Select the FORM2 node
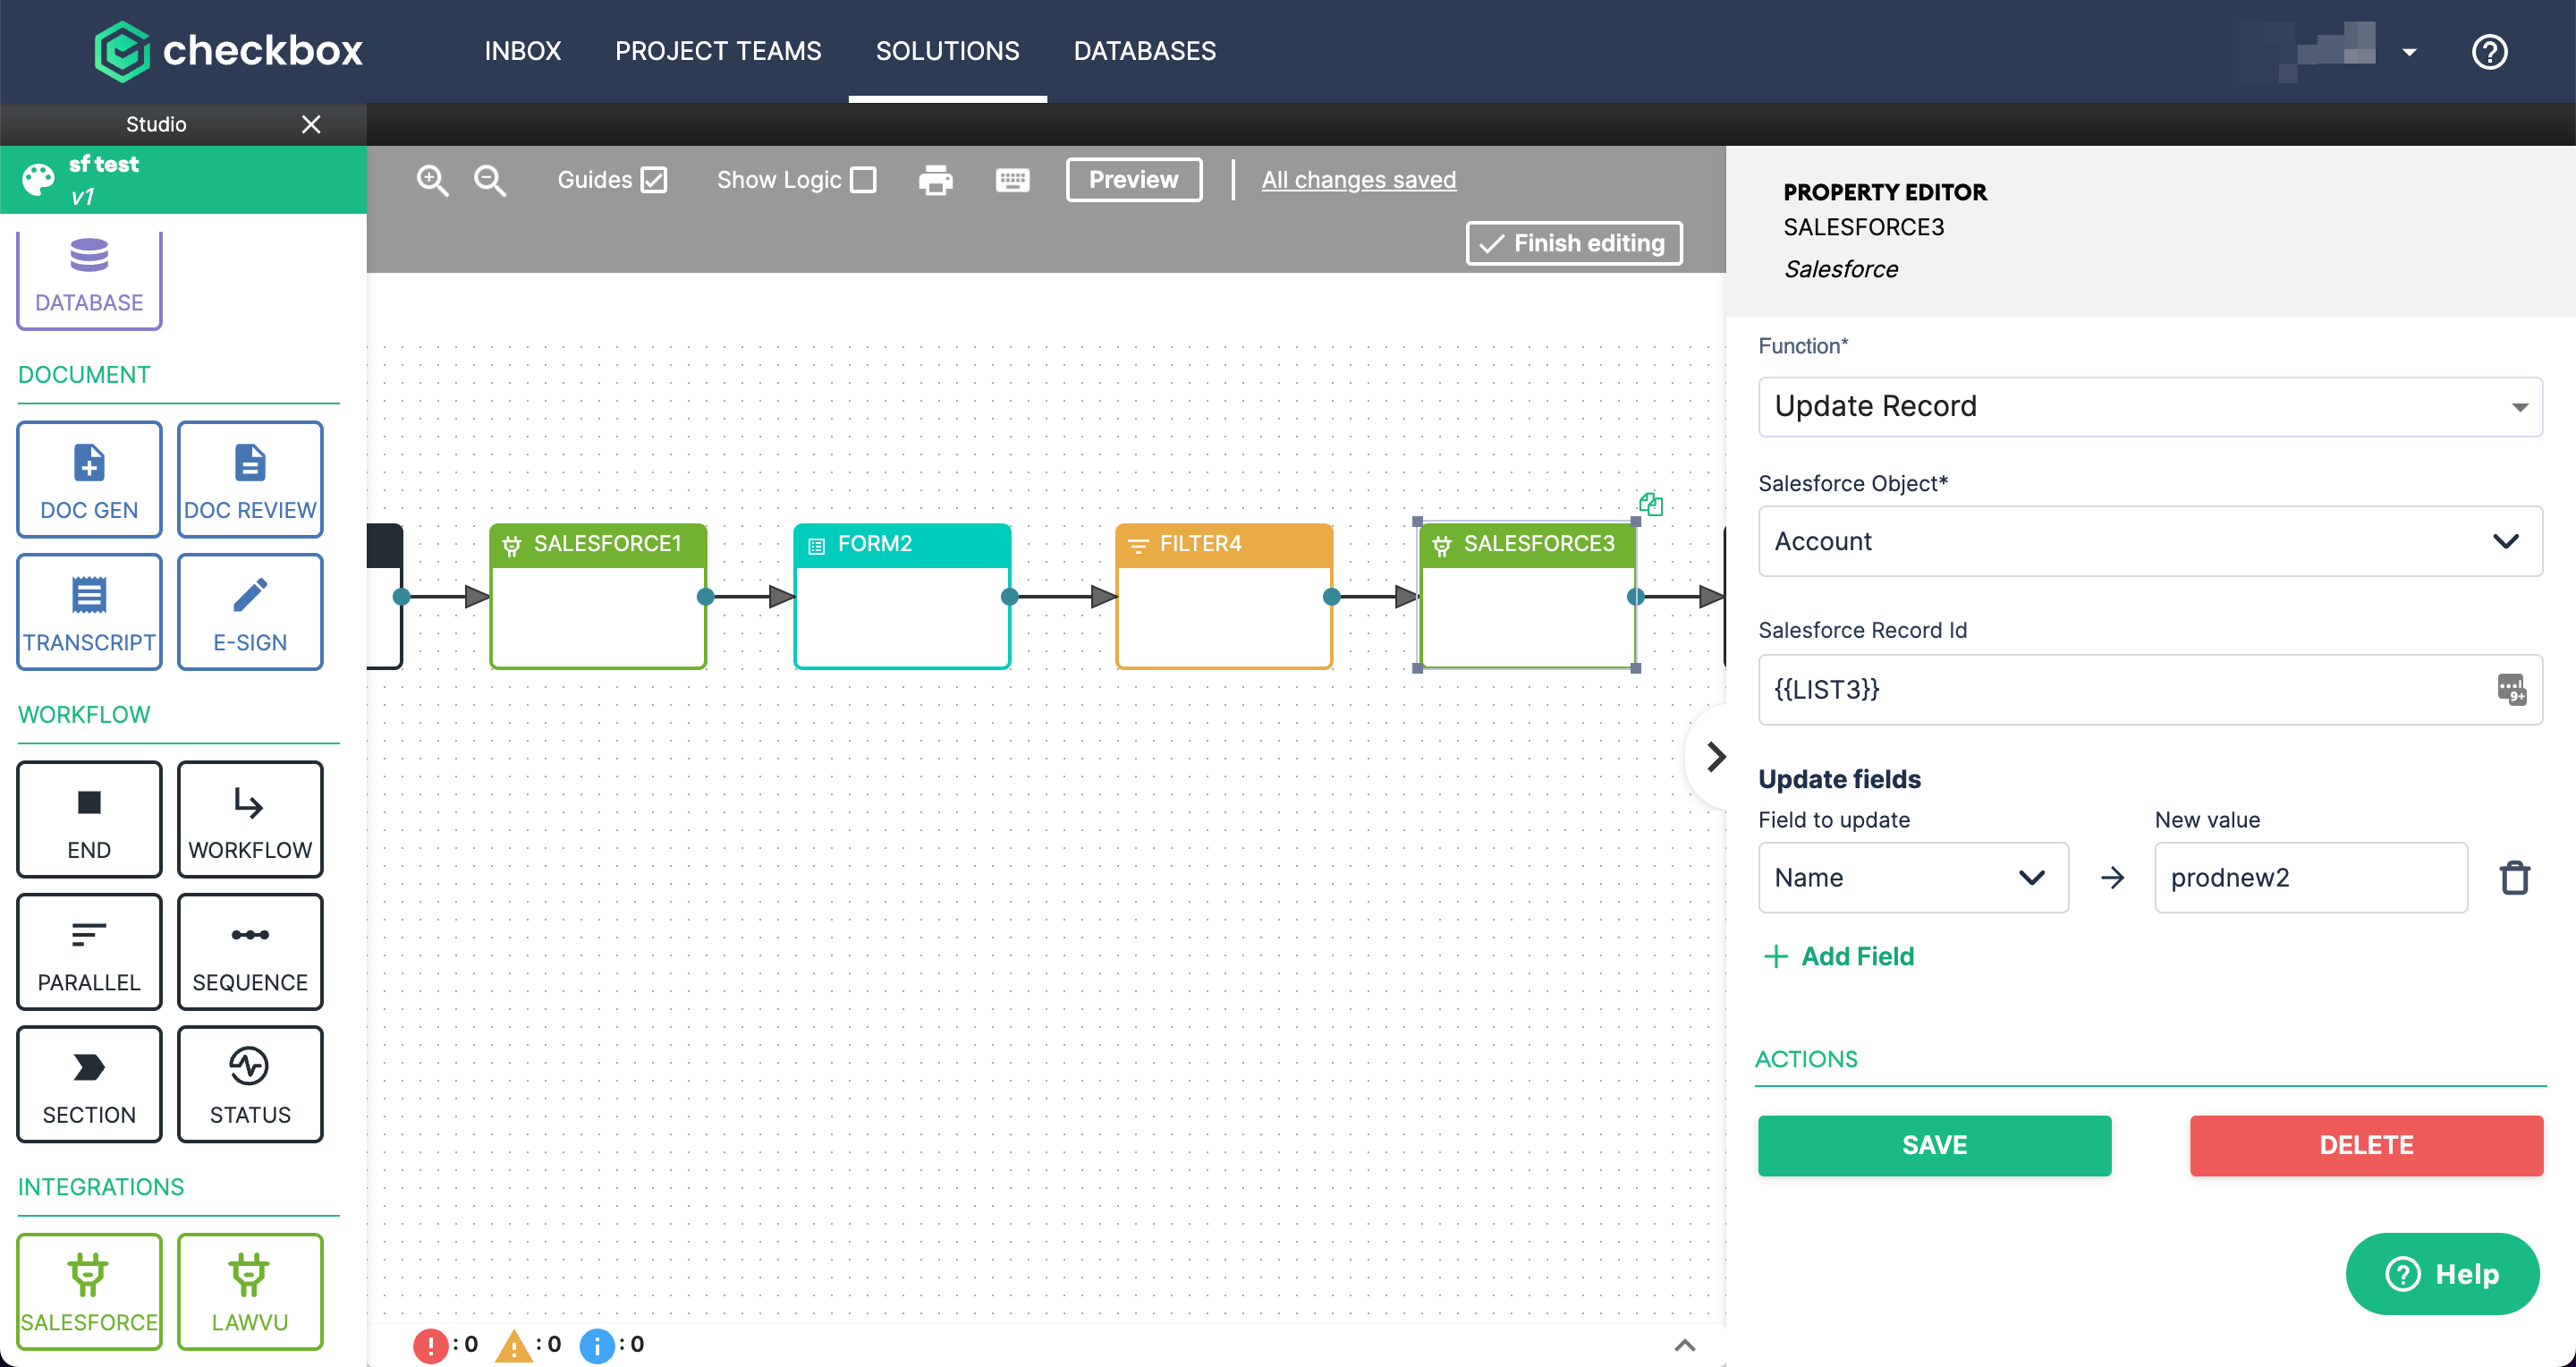The image size is (2576, 1367). [x=902, y=596]
